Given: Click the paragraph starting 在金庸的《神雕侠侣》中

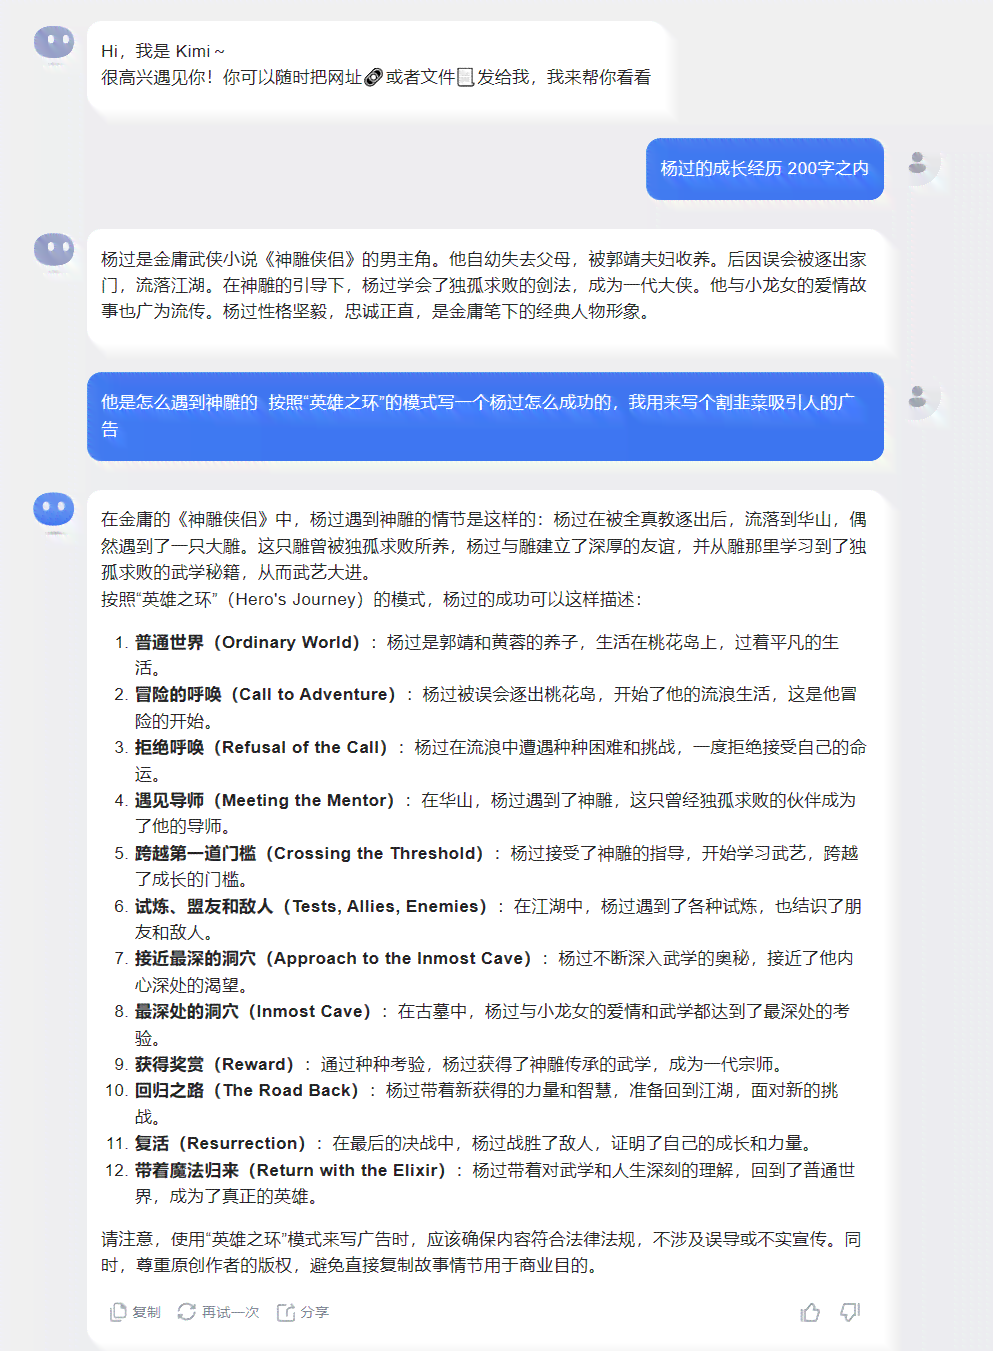Looking at the screenshot, I should pyautogui.click(x=484, y=546).
